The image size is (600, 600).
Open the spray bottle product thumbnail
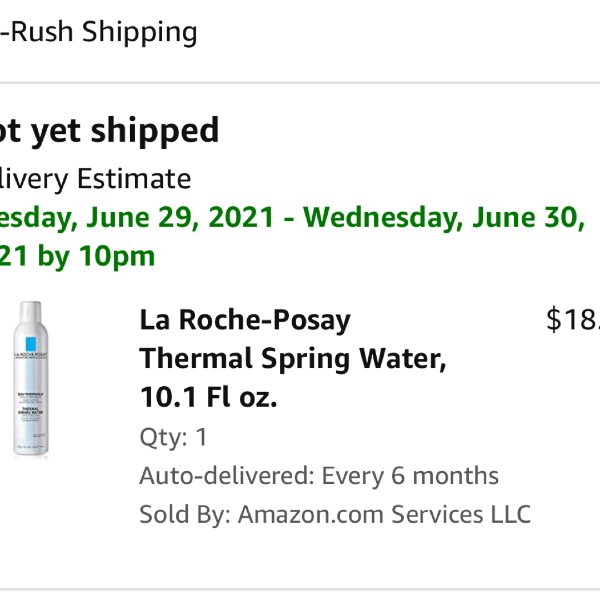point(31,379)
